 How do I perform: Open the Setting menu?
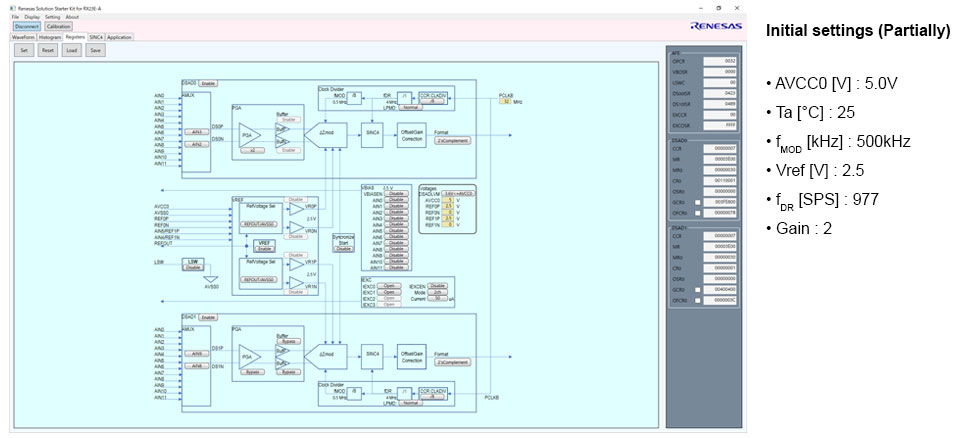52,17
